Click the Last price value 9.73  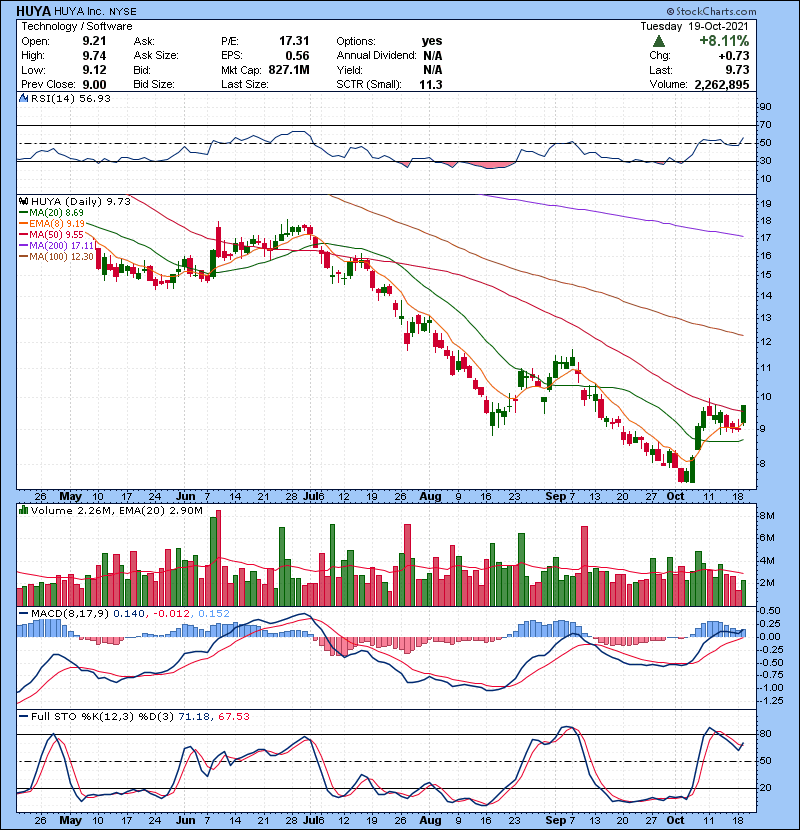[x=737, y=70]
